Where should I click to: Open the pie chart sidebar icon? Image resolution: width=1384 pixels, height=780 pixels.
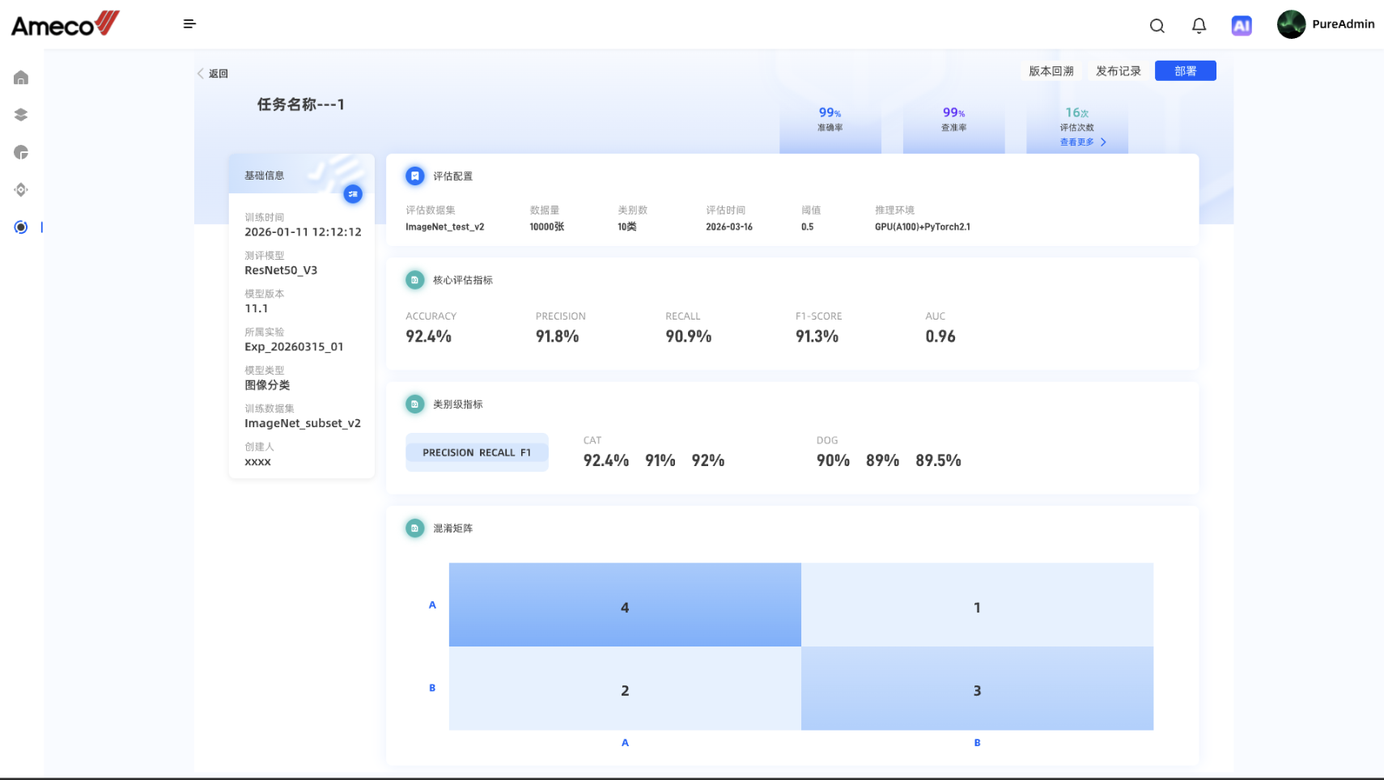pos(21,152)
